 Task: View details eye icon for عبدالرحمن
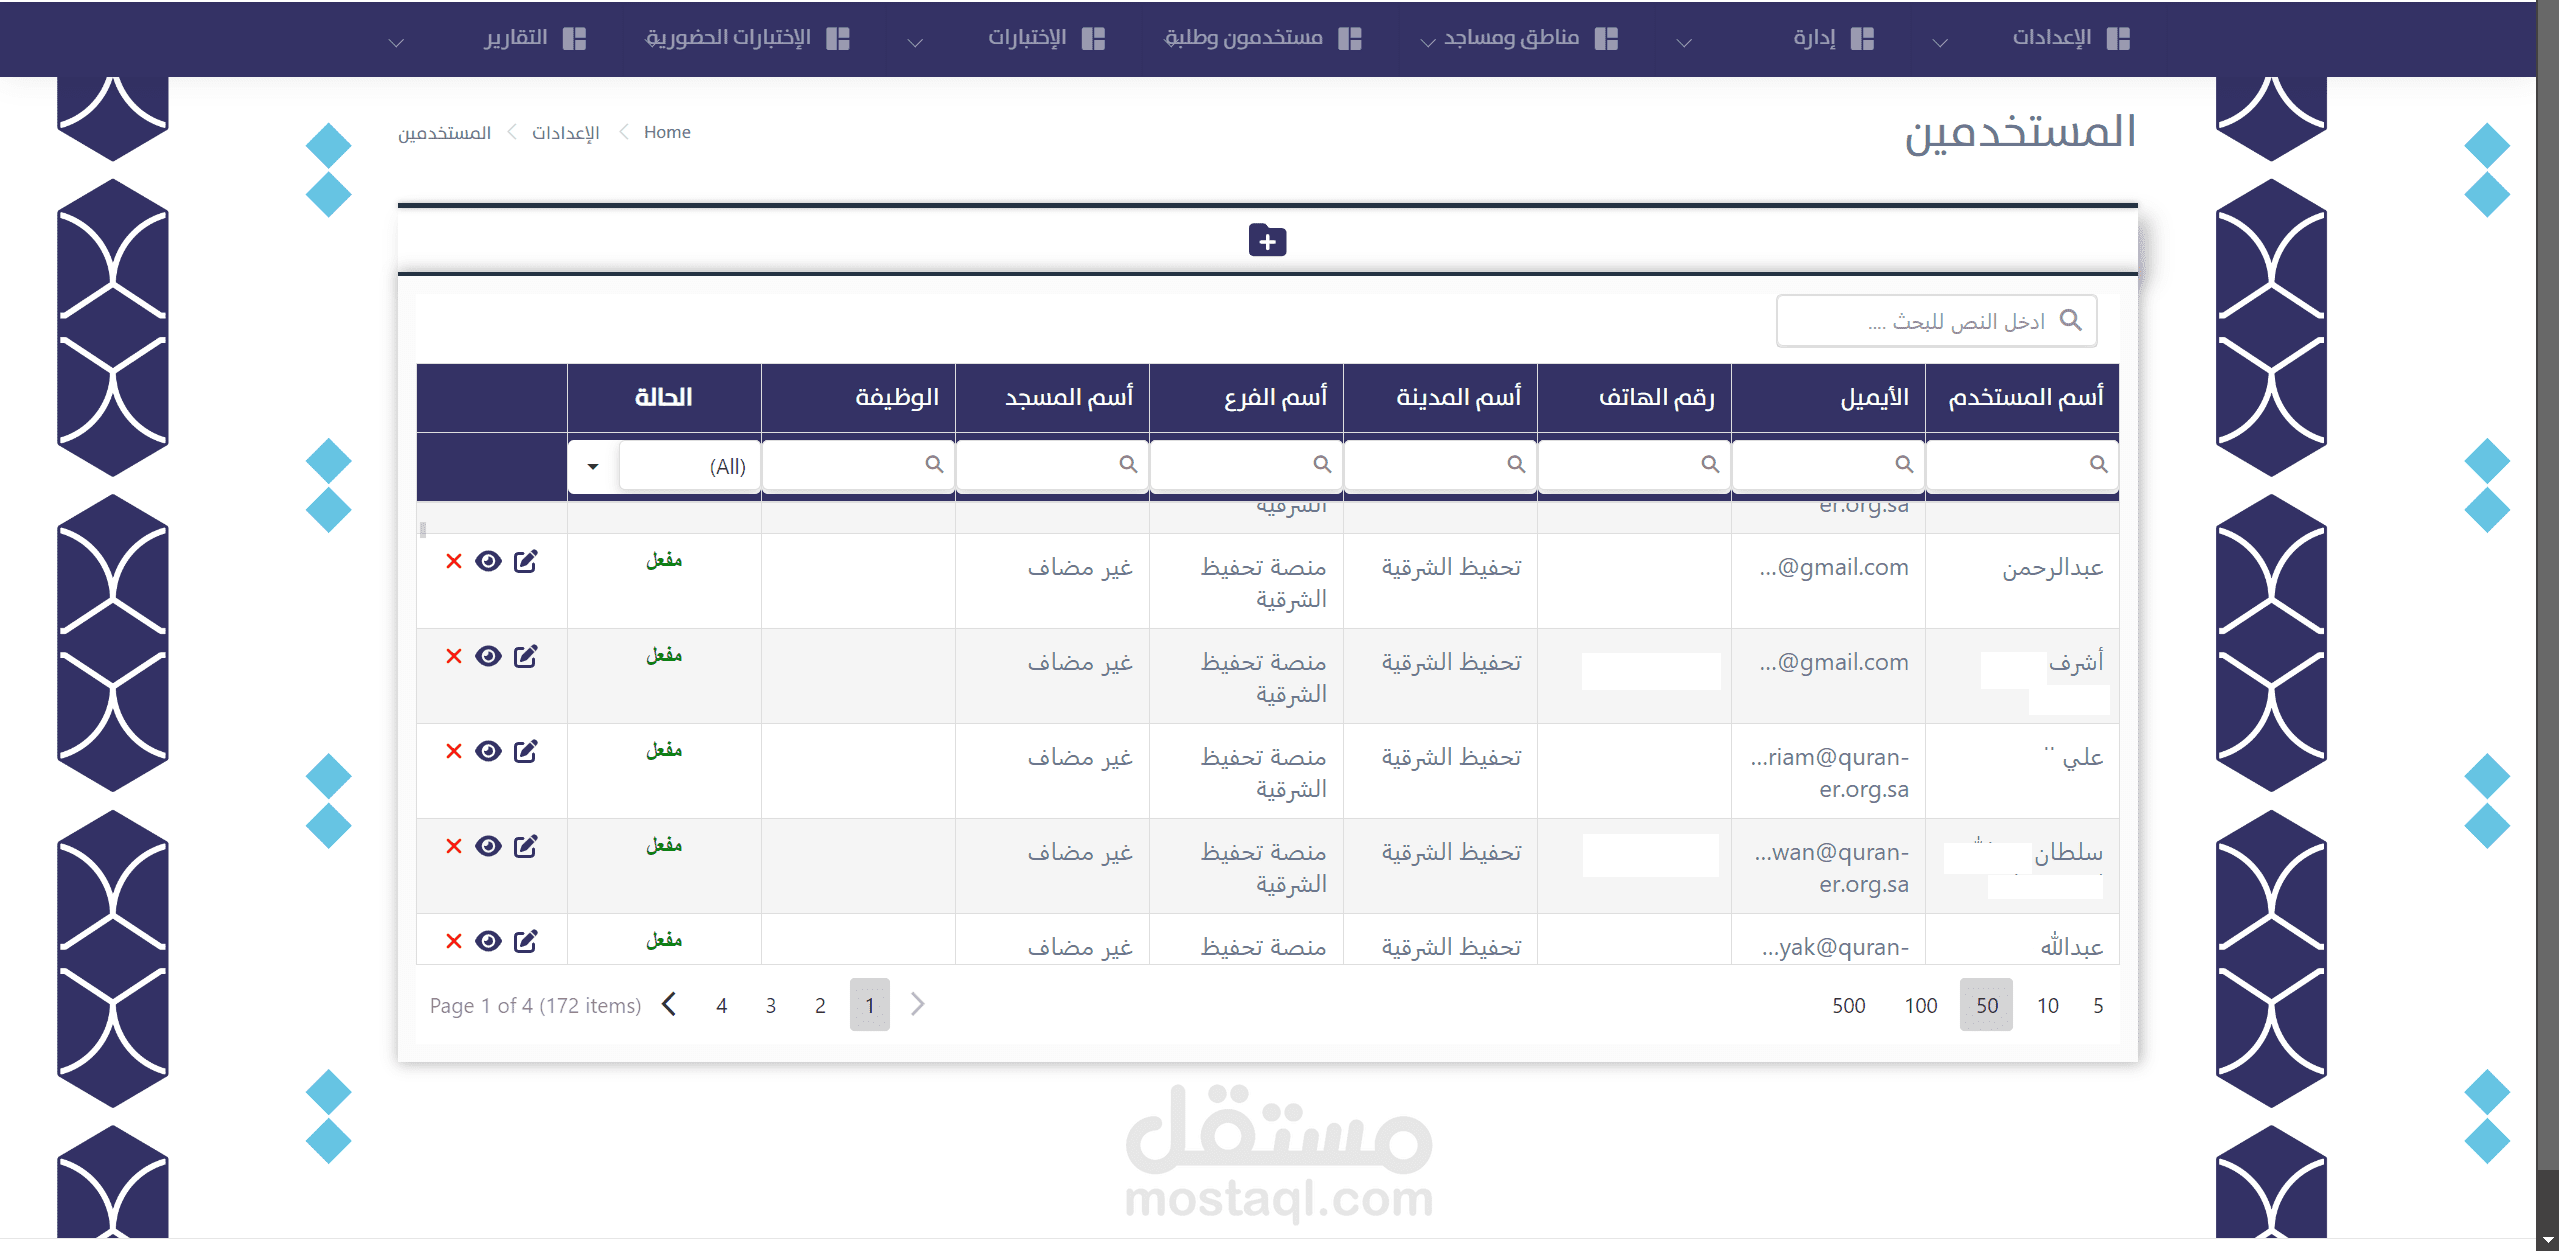click(488, 561)
